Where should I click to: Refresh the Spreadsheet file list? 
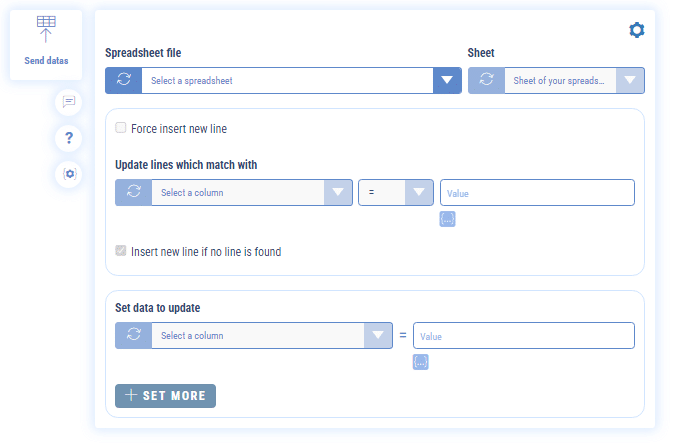[123, 81]
